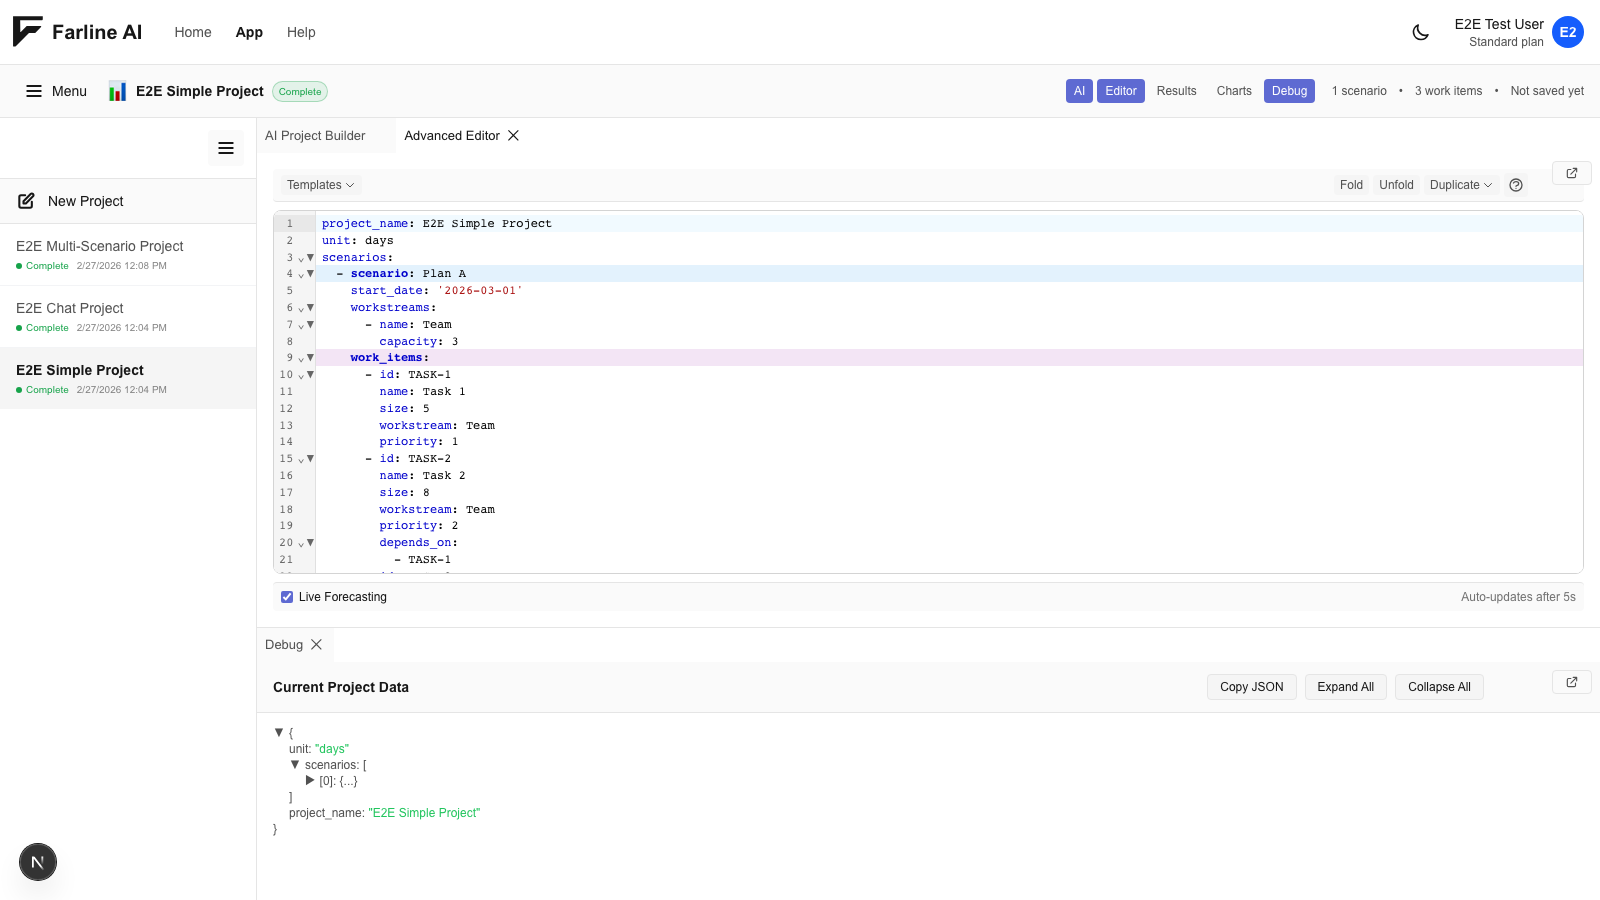Switch to the AI Project Builder tab
This screenshot has height=900, width=1600.
coord(315,135)
